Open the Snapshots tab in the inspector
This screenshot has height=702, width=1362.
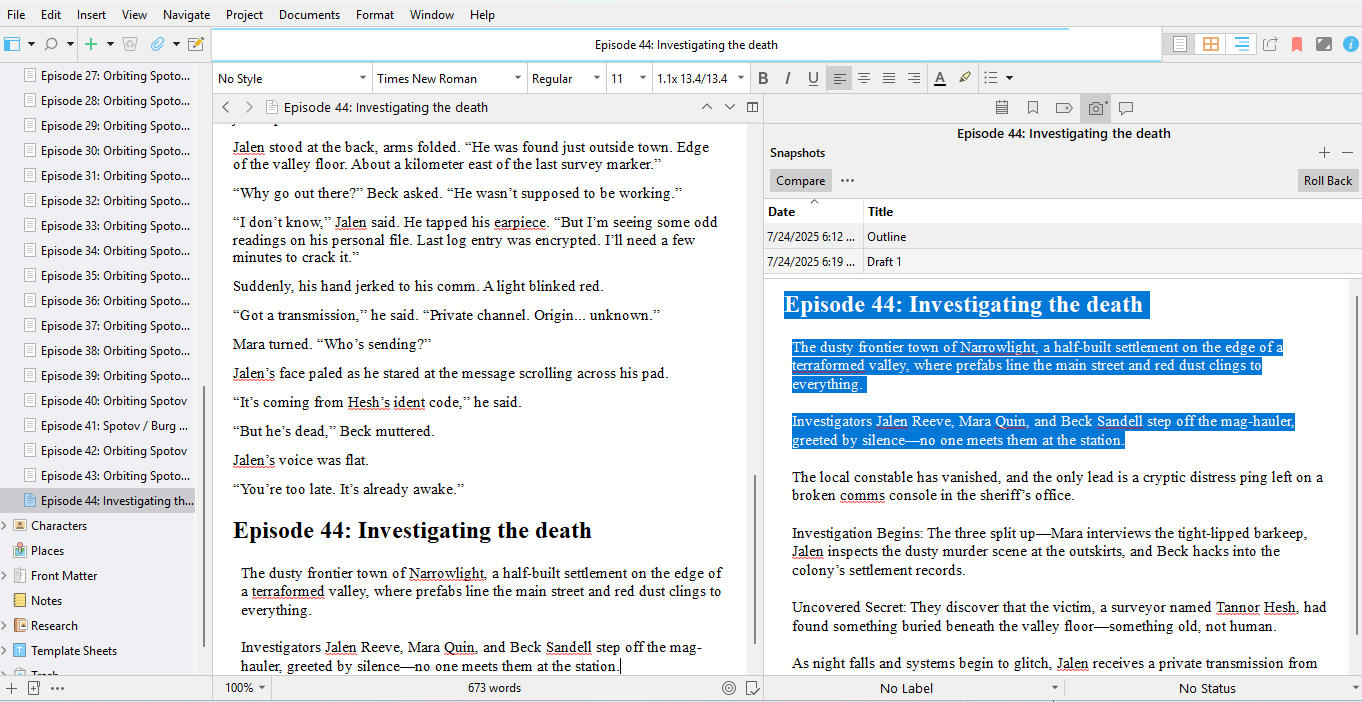tap(1096, 108)
